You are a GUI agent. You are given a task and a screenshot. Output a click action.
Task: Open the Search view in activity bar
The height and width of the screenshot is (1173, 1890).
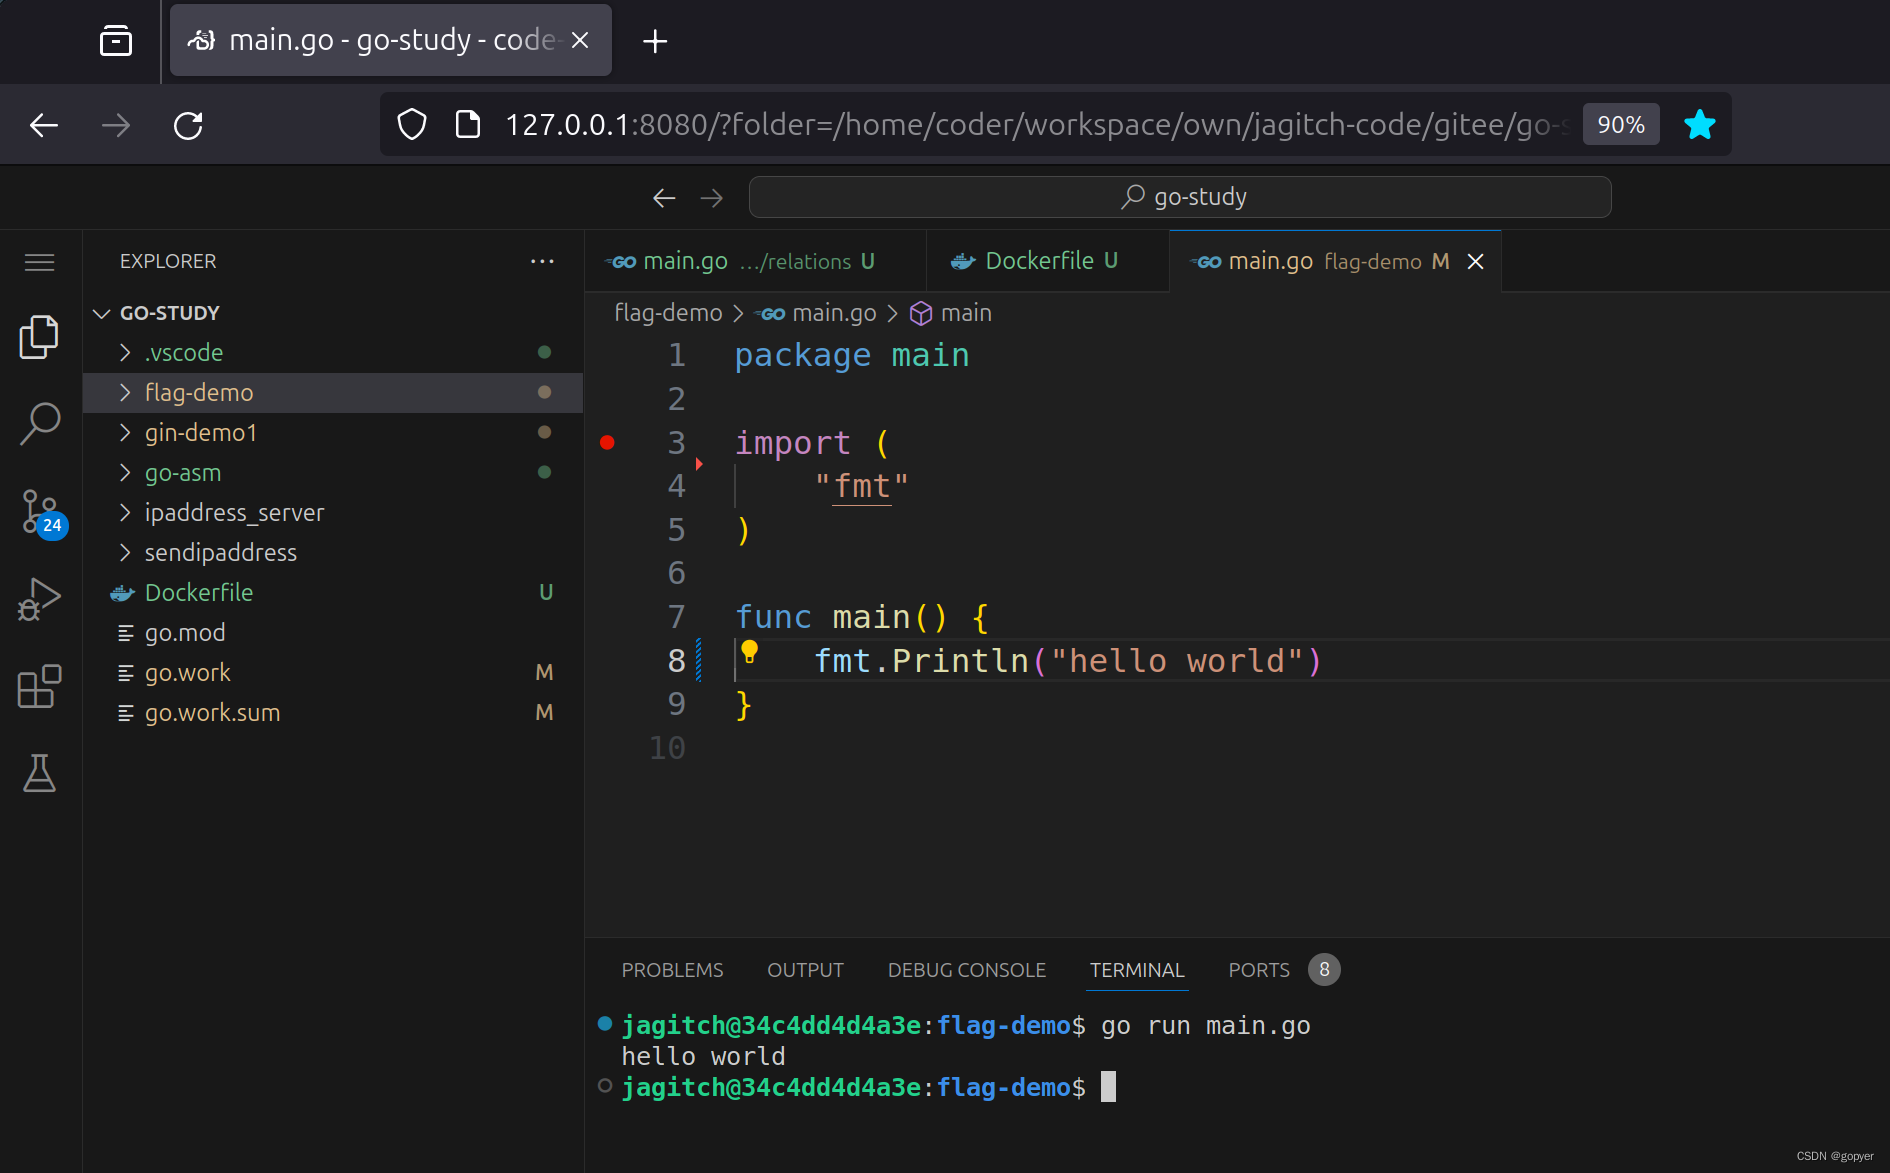40,424
